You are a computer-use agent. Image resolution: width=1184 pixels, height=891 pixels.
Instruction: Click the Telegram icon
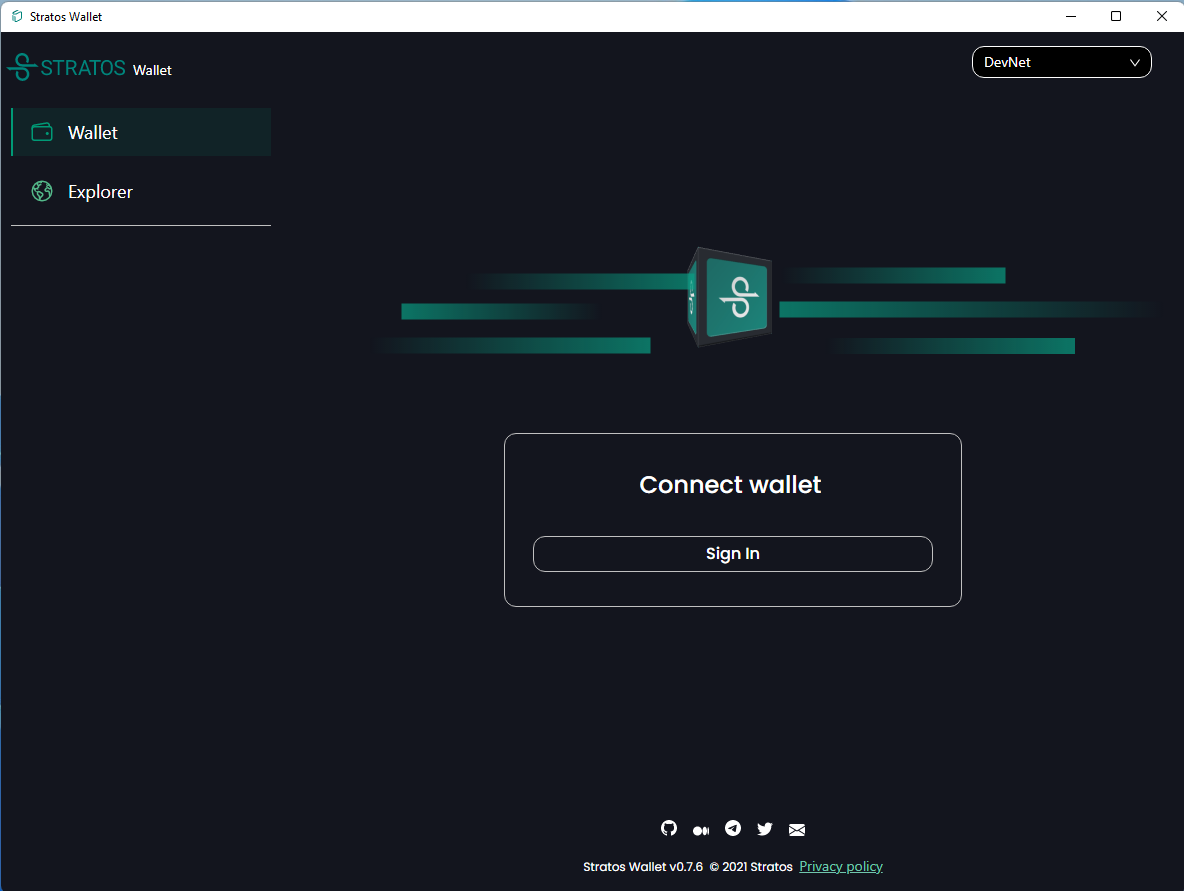point(733,829)
